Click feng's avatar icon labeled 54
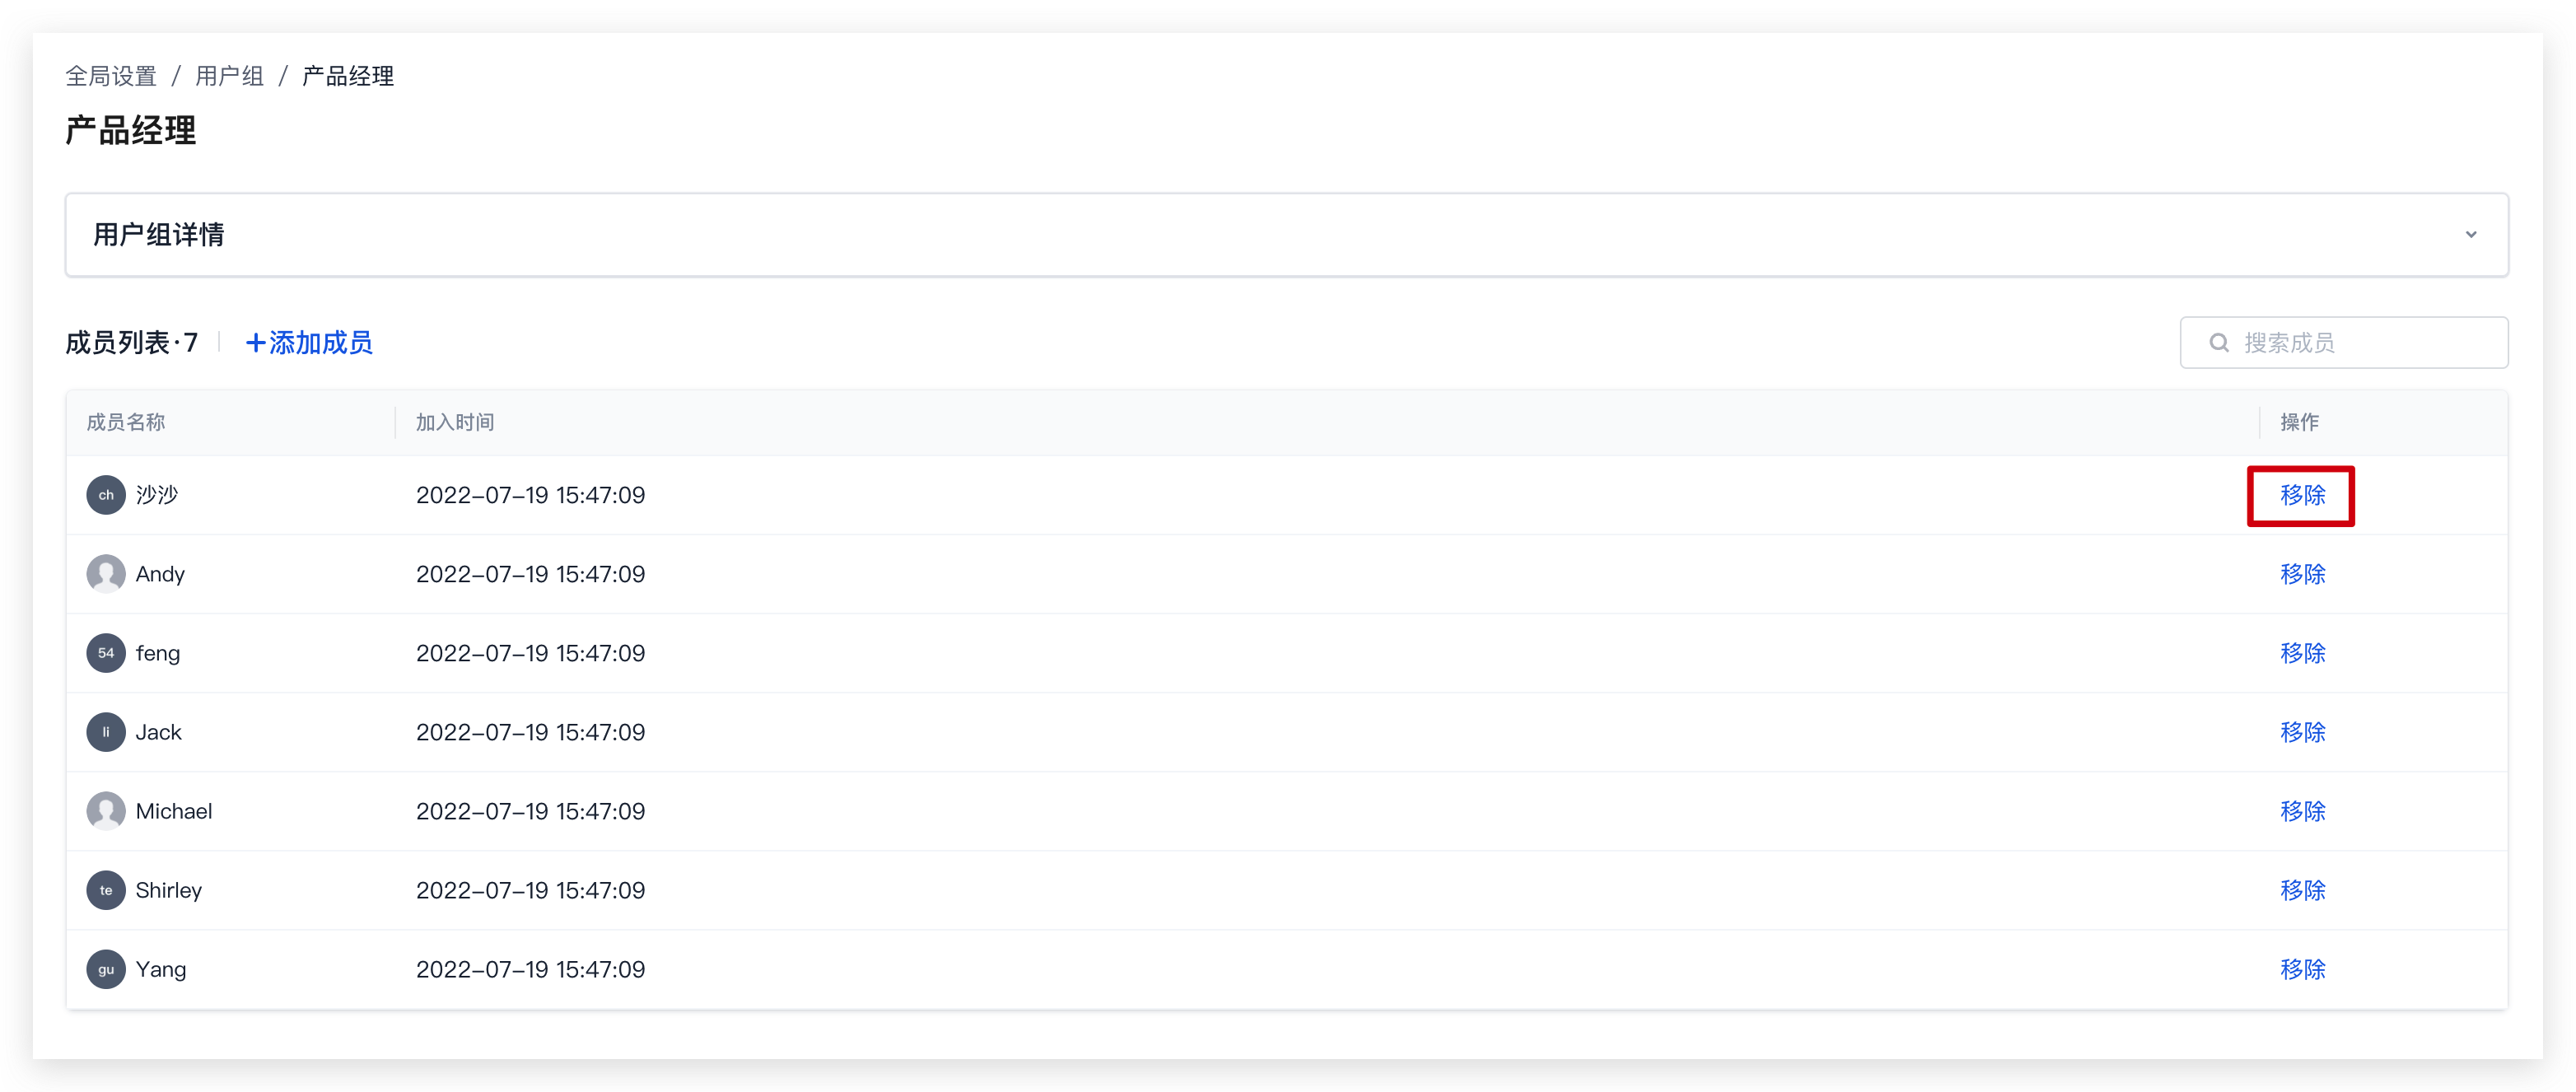This screenshot has height=1092, width=2576. click(106, 653)
